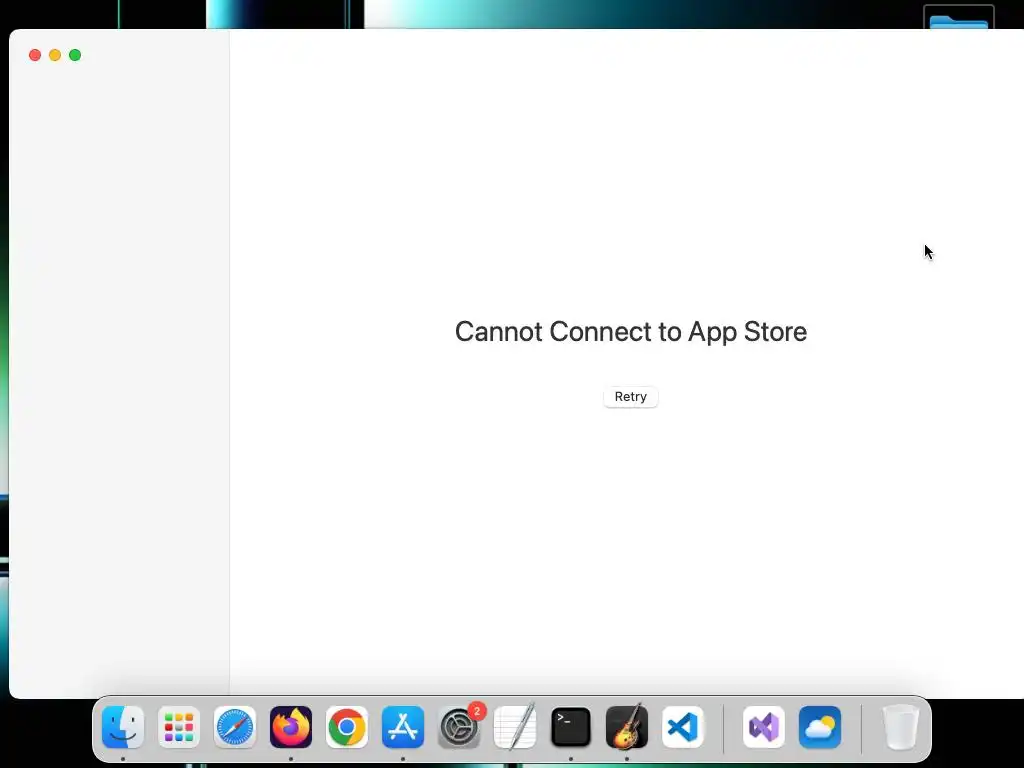
Task: Open Trash in the Dock
Action: click(901, 727)
